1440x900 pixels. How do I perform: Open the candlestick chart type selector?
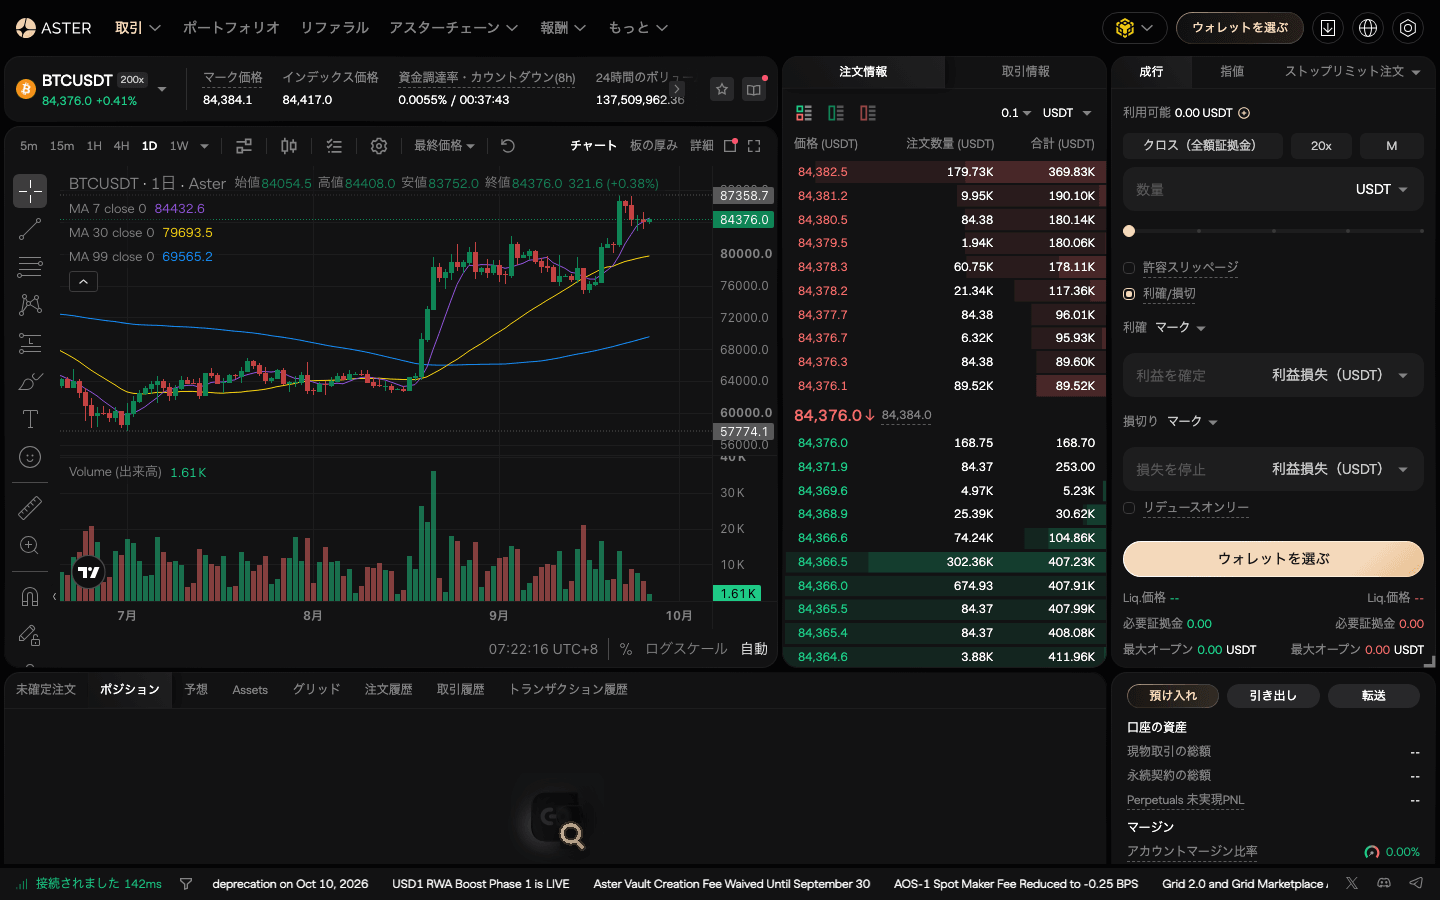[x=289, y=146]
